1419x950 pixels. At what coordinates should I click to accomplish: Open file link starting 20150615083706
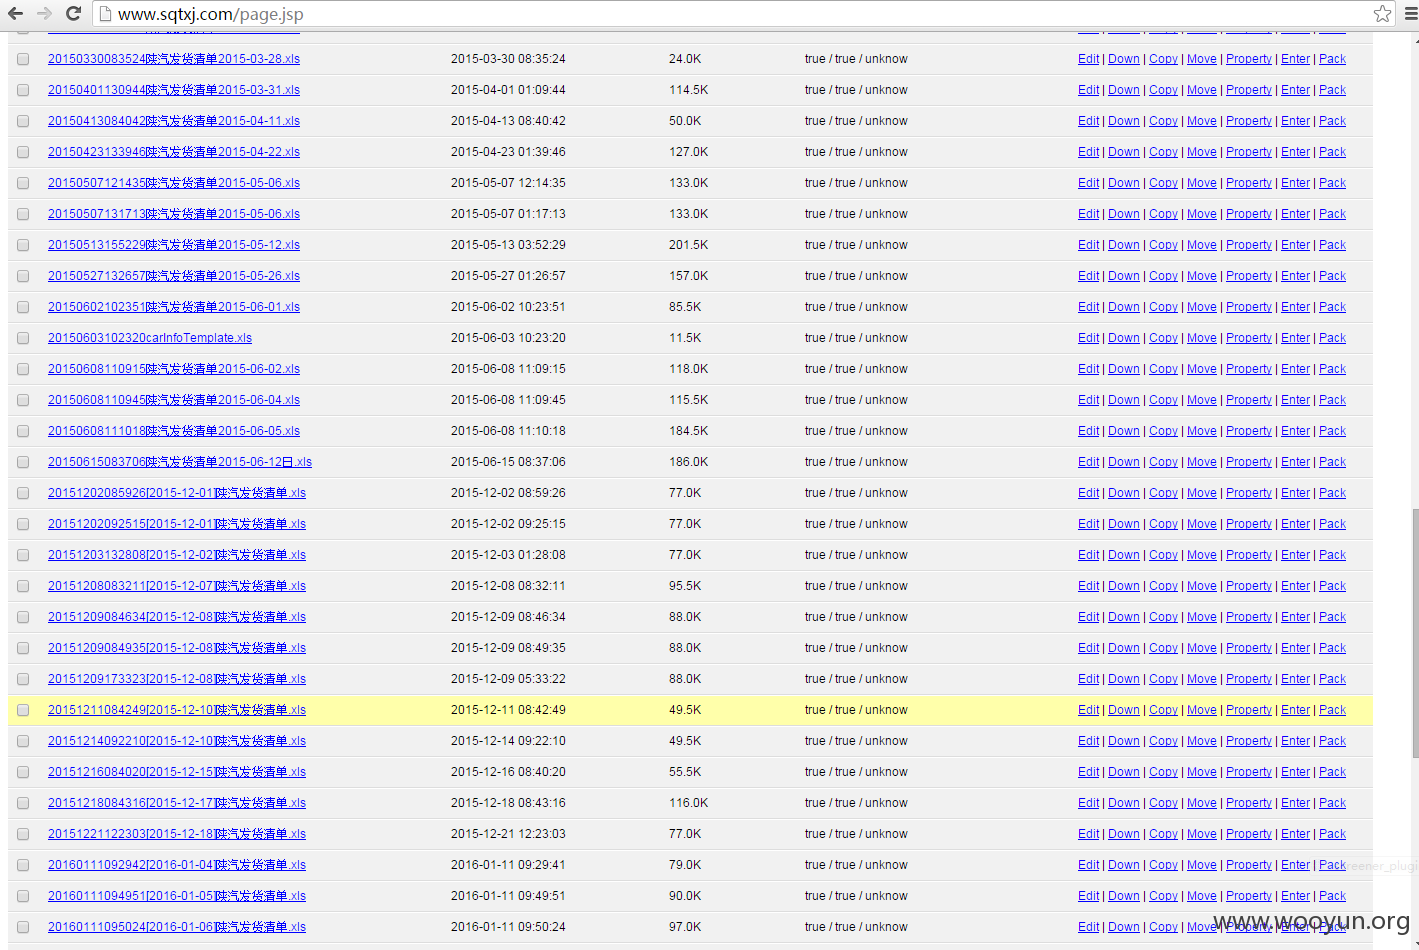[180, 462]
